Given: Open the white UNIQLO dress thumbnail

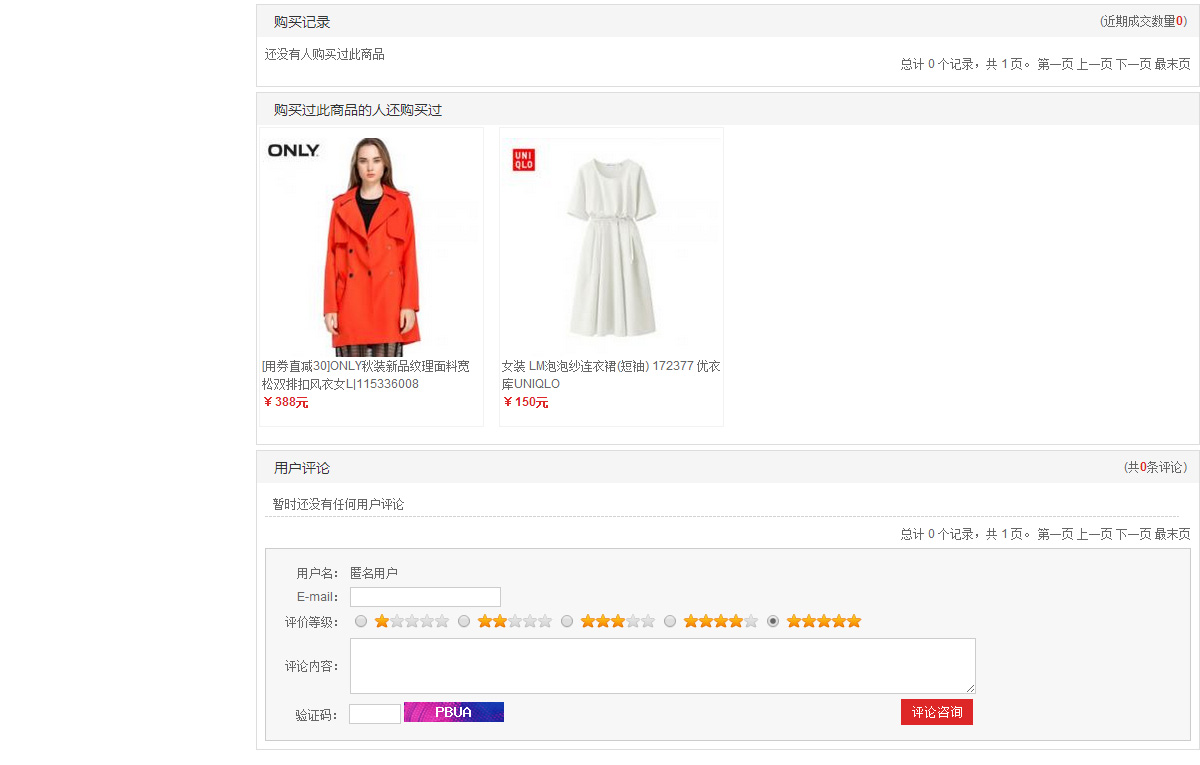Looking at the screenshot, I should point(611,247).
